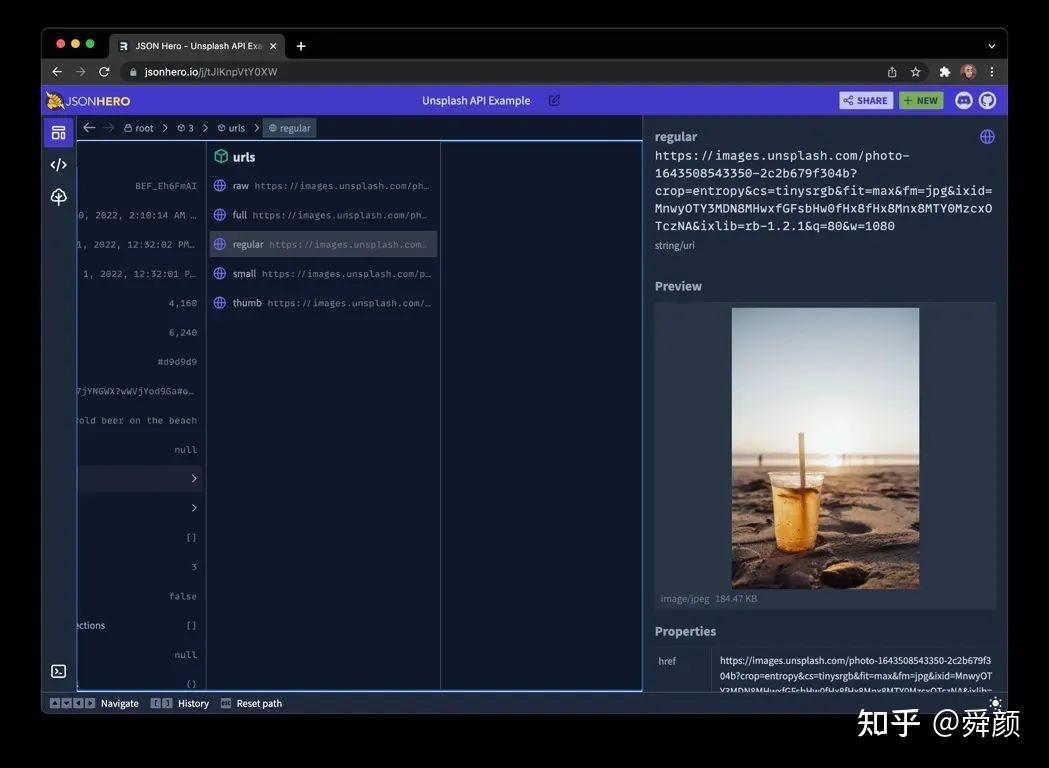Click the BEF_Eh6FmAI value
Screen dimensions: 1049x768
point(166,186)
